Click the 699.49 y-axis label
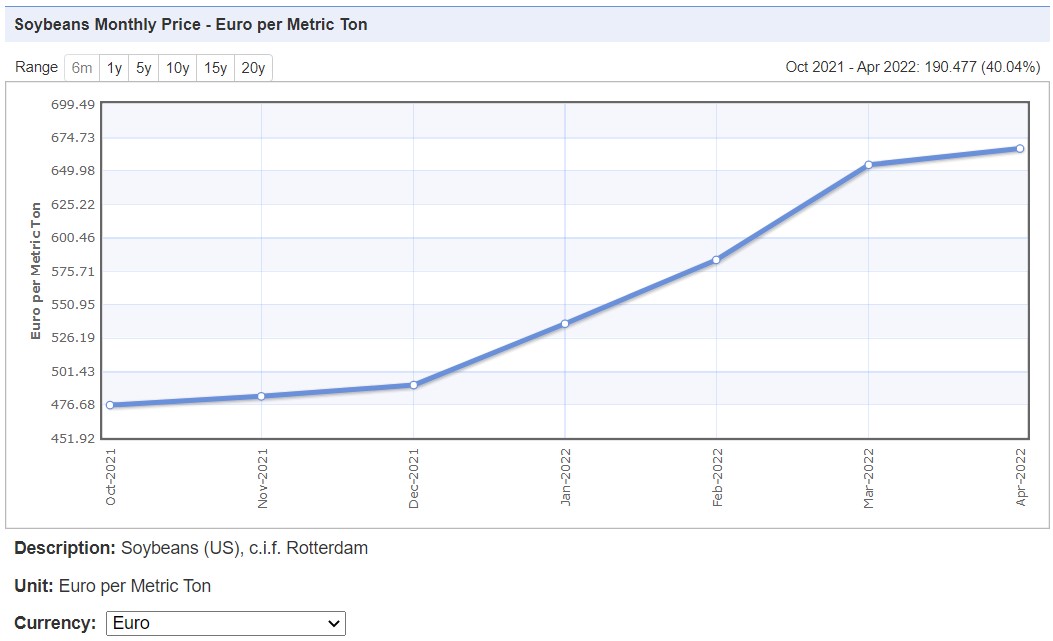Image resolution: width=1053 pixels, height=641 pixels. [72, 104]
